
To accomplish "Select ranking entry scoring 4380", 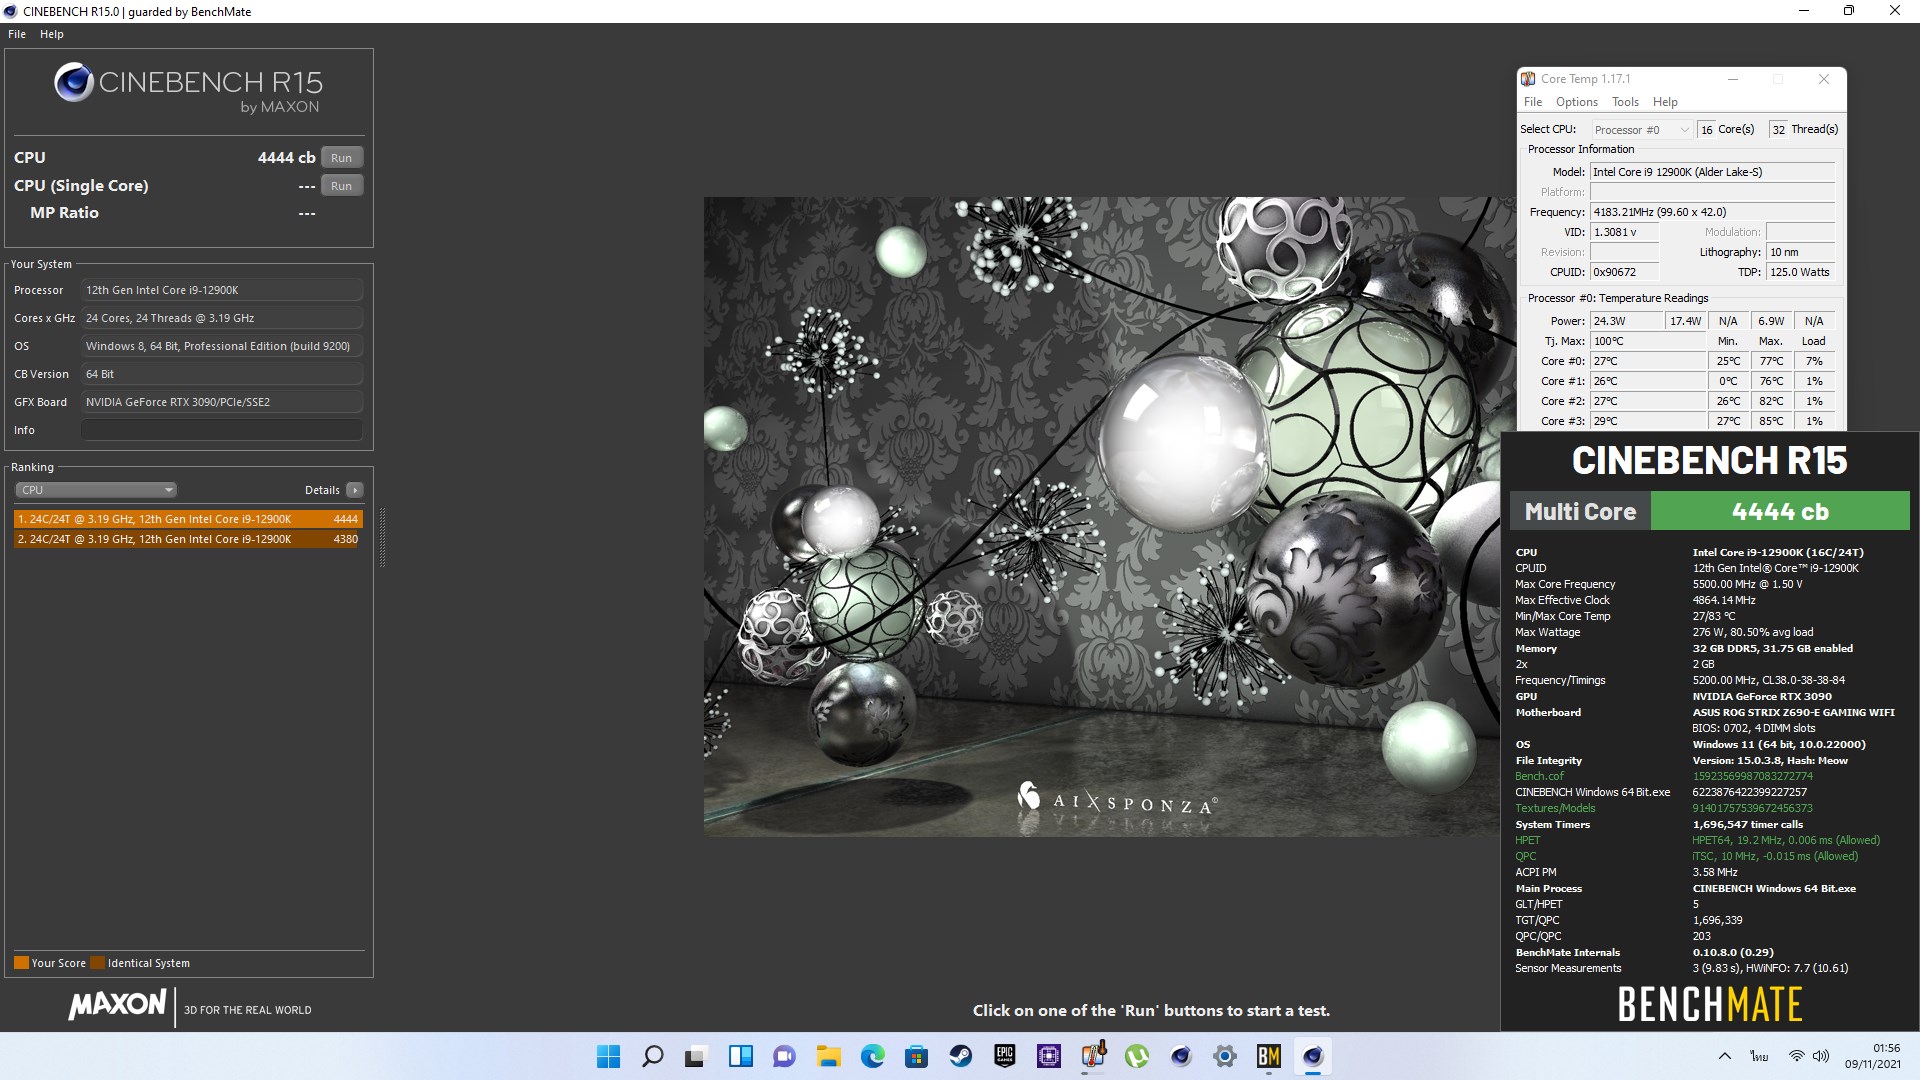I will point(188,539).
